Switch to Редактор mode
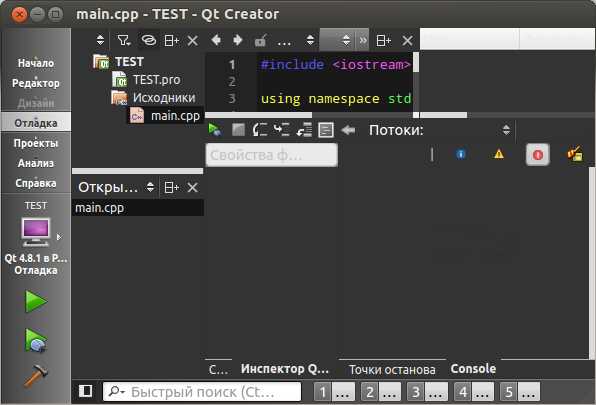Screen dimensions: 596x405 point(36,83)
